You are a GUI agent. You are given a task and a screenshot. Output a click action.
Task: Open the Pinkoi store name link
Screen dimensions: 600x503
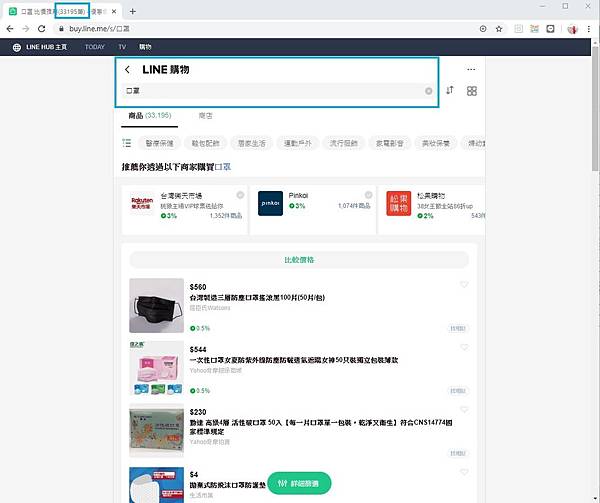tap(298, 195)
